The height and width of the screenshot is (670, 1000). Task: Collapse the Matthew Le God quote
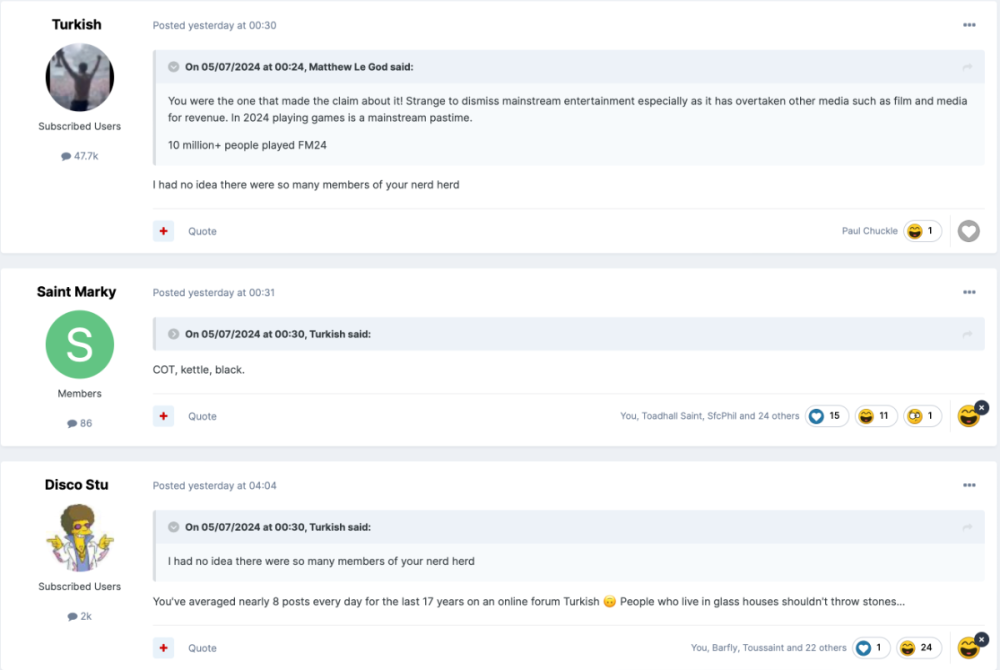[174, 67]
